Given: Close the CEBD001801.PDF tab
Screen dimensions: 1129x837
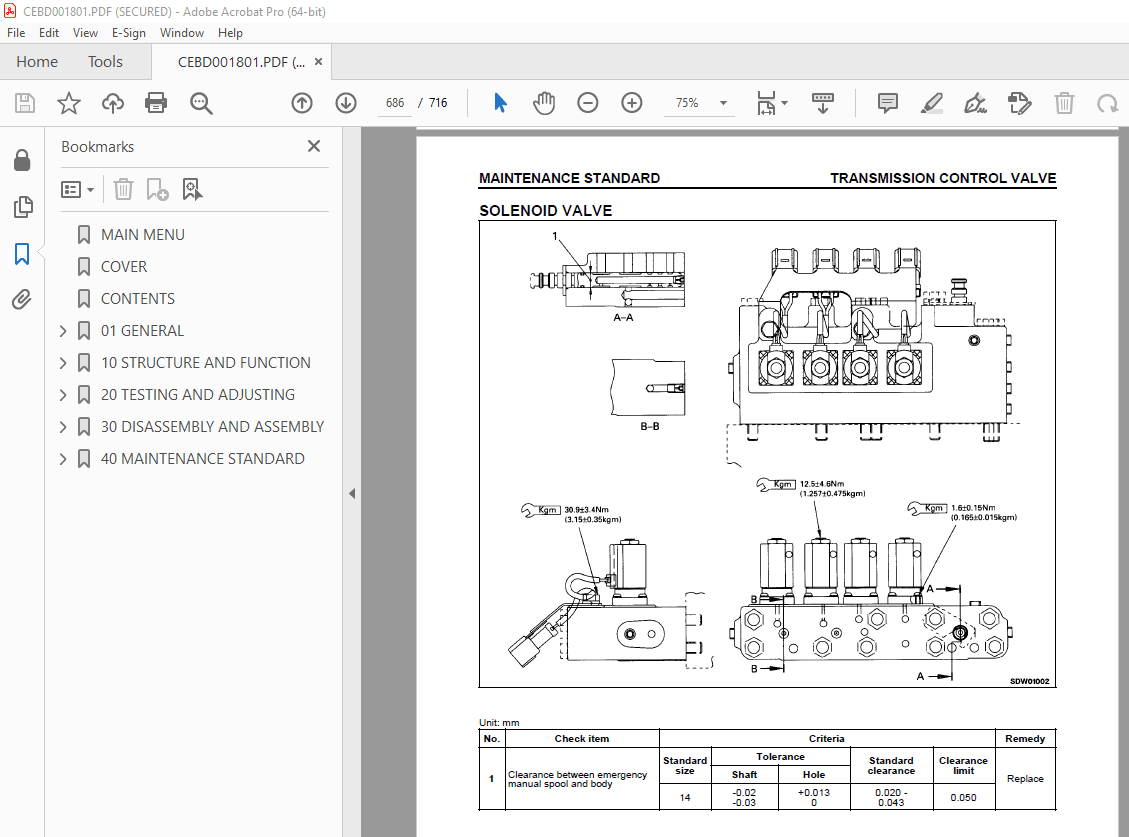Looking at the screenshot, I should click(x=318, y=61).
